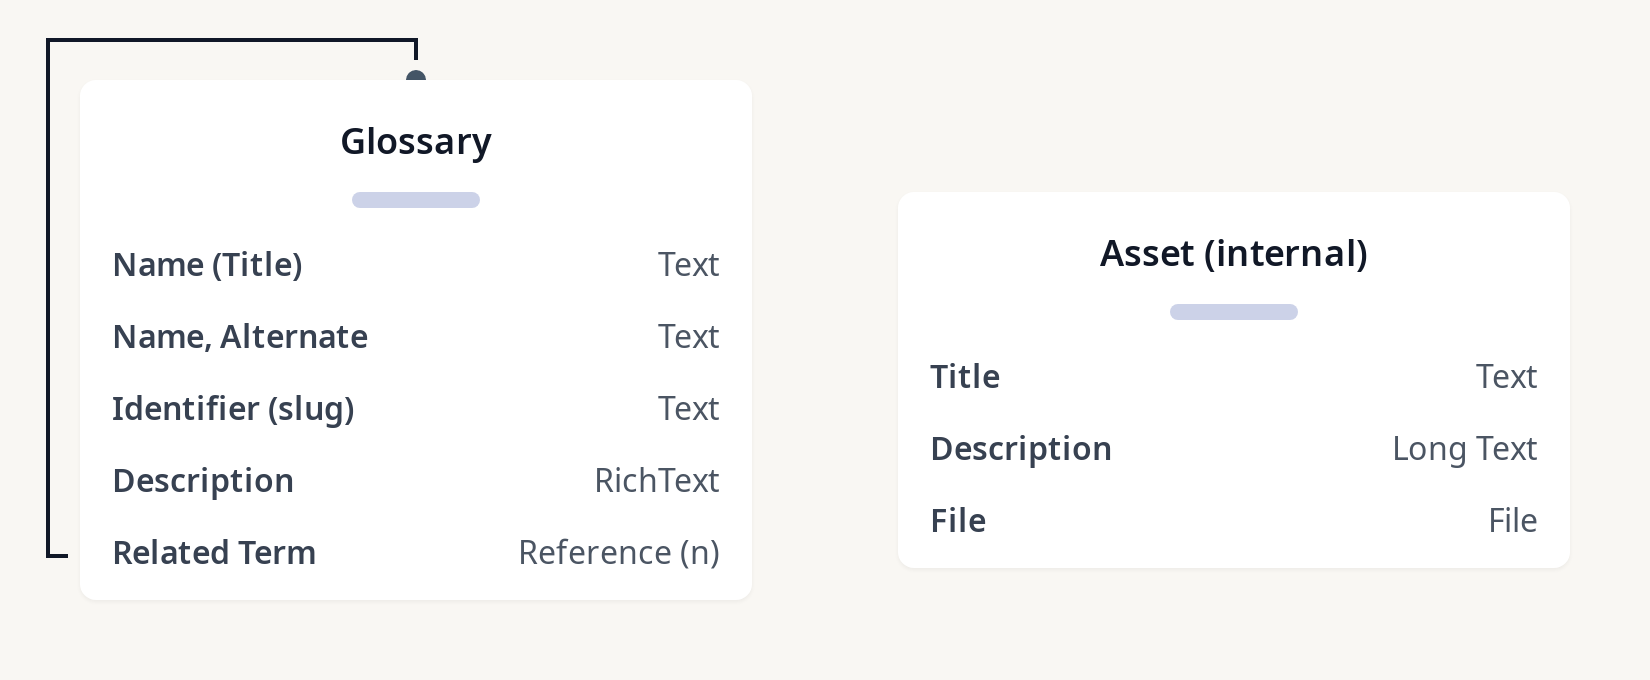
Task: Click the pill handle under Asset (internal)
Action: point(1233,312)
